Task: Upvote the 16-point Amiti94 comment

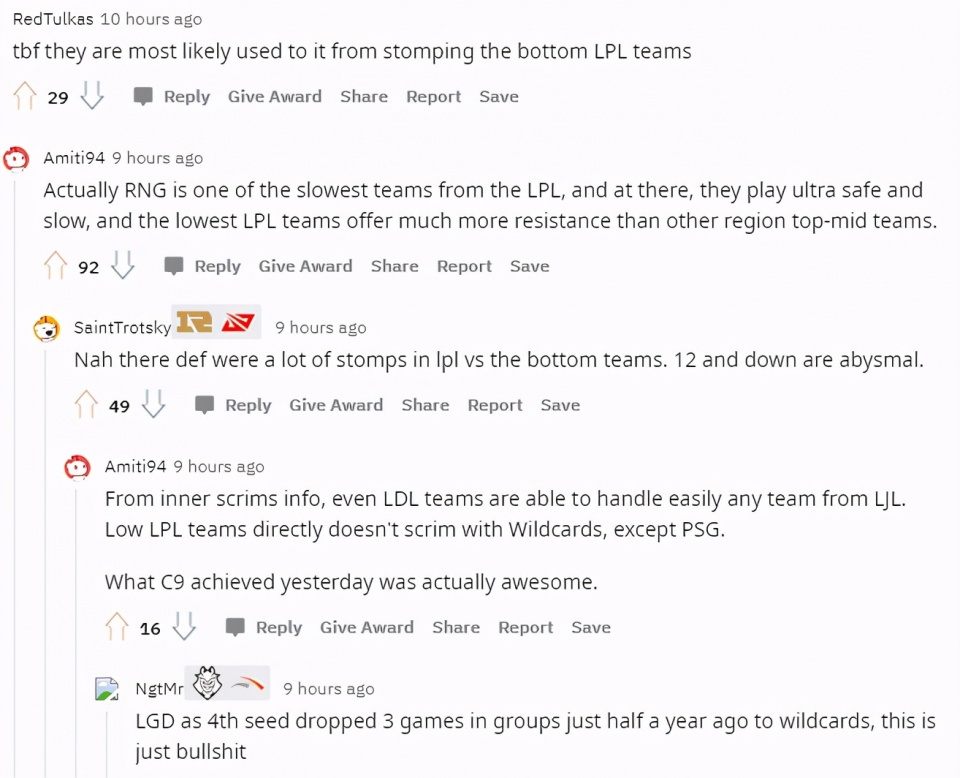Action: pyautogui.click(x=116, y=627)
